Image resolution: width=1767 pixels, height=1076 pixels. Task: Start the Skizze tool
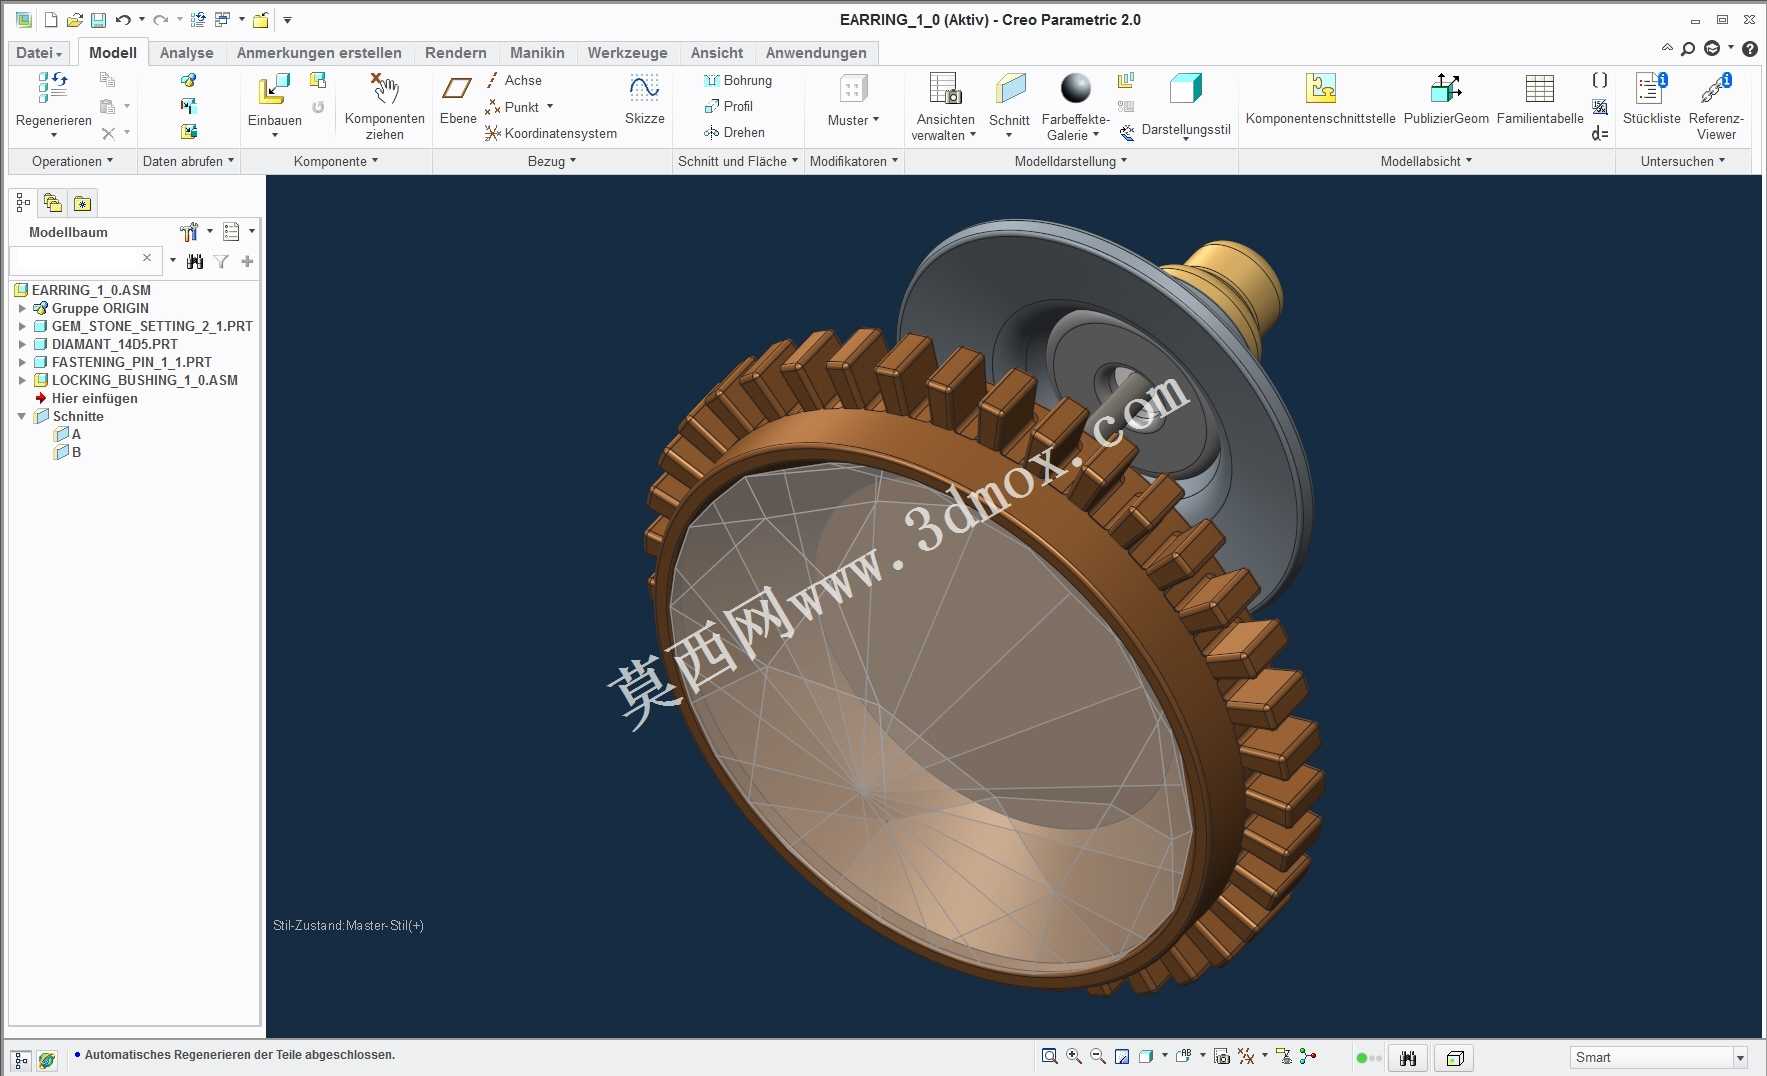coord(644,99)
